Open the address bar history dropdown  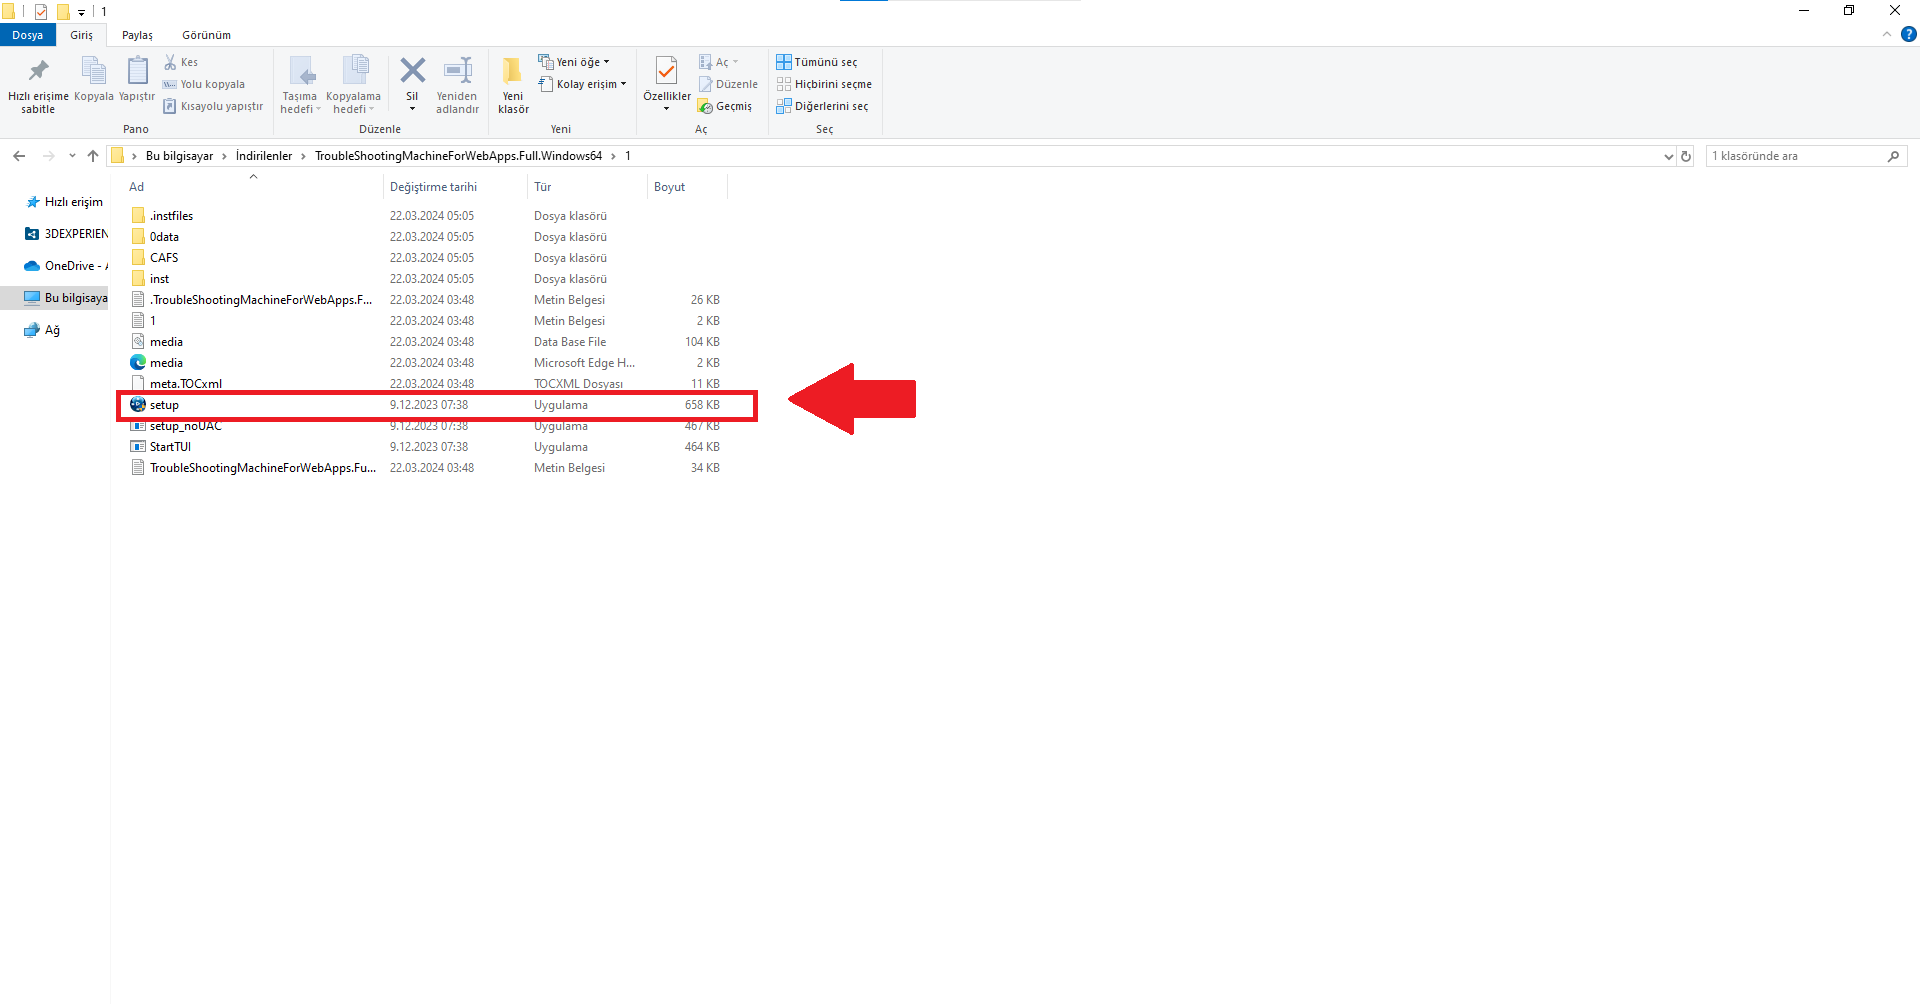pos(1668,156)
